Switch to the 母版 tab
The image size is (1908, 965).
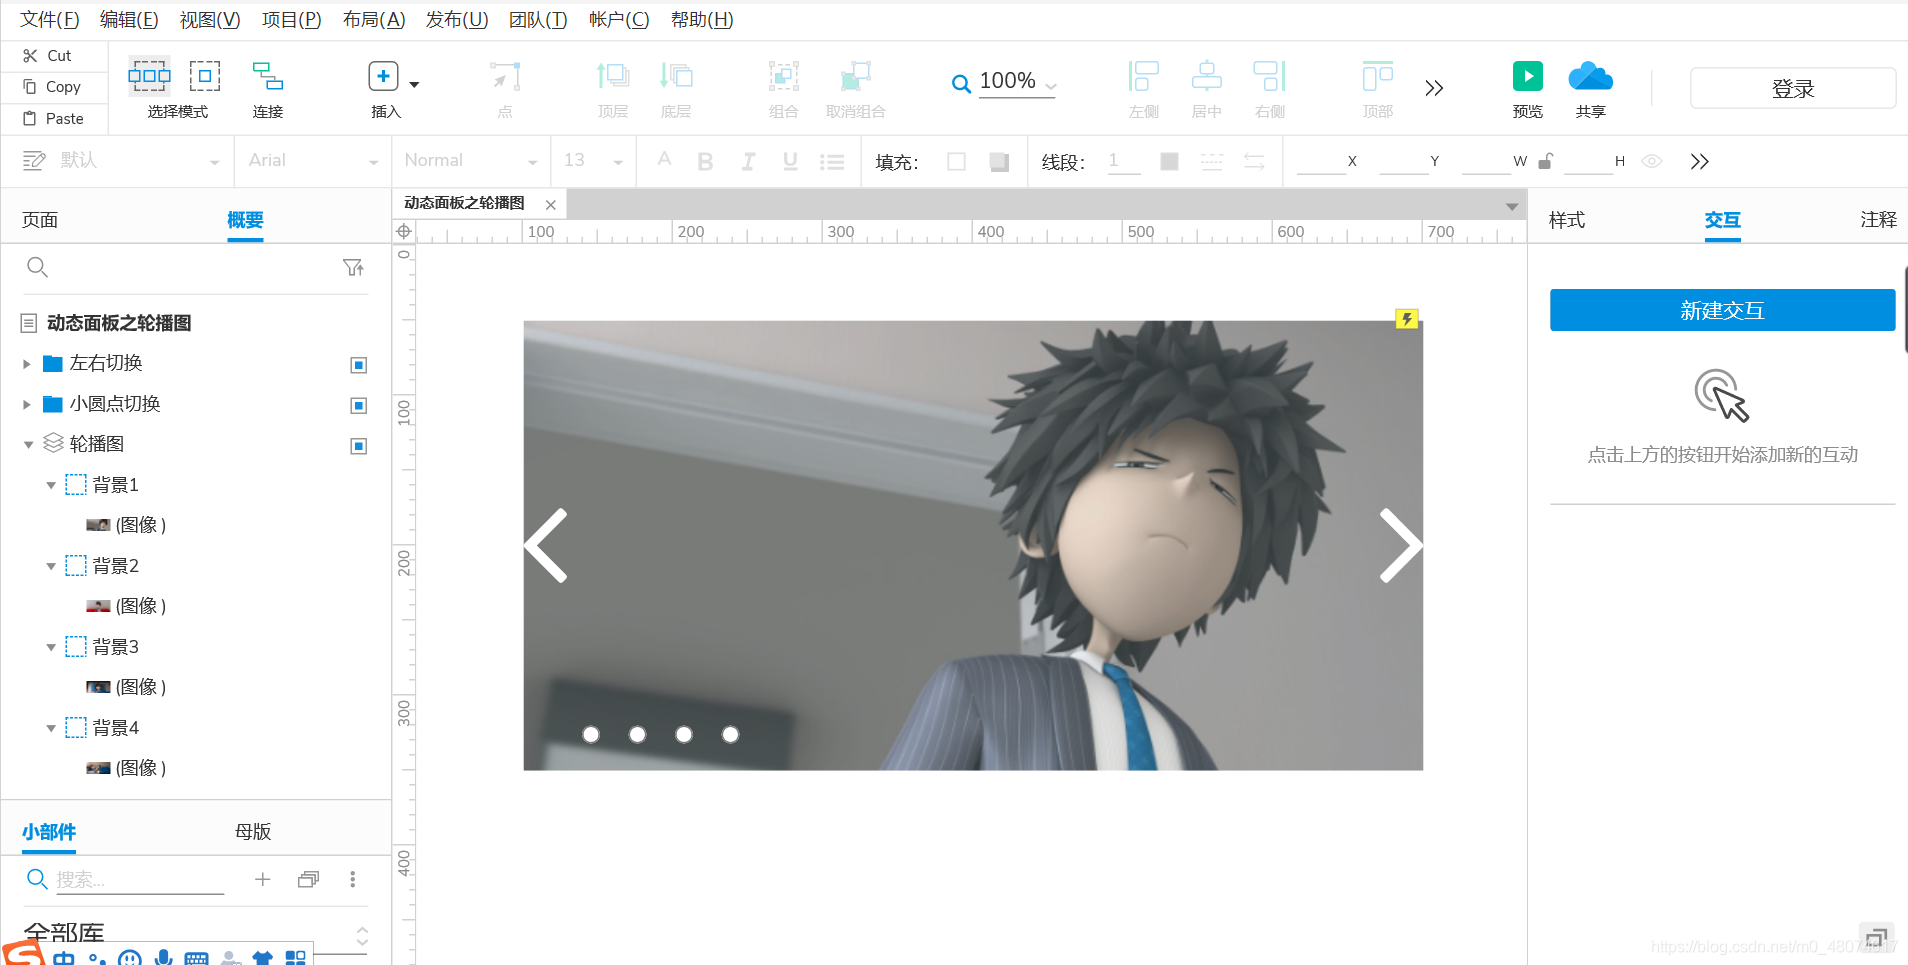click(x=253, y=832)
